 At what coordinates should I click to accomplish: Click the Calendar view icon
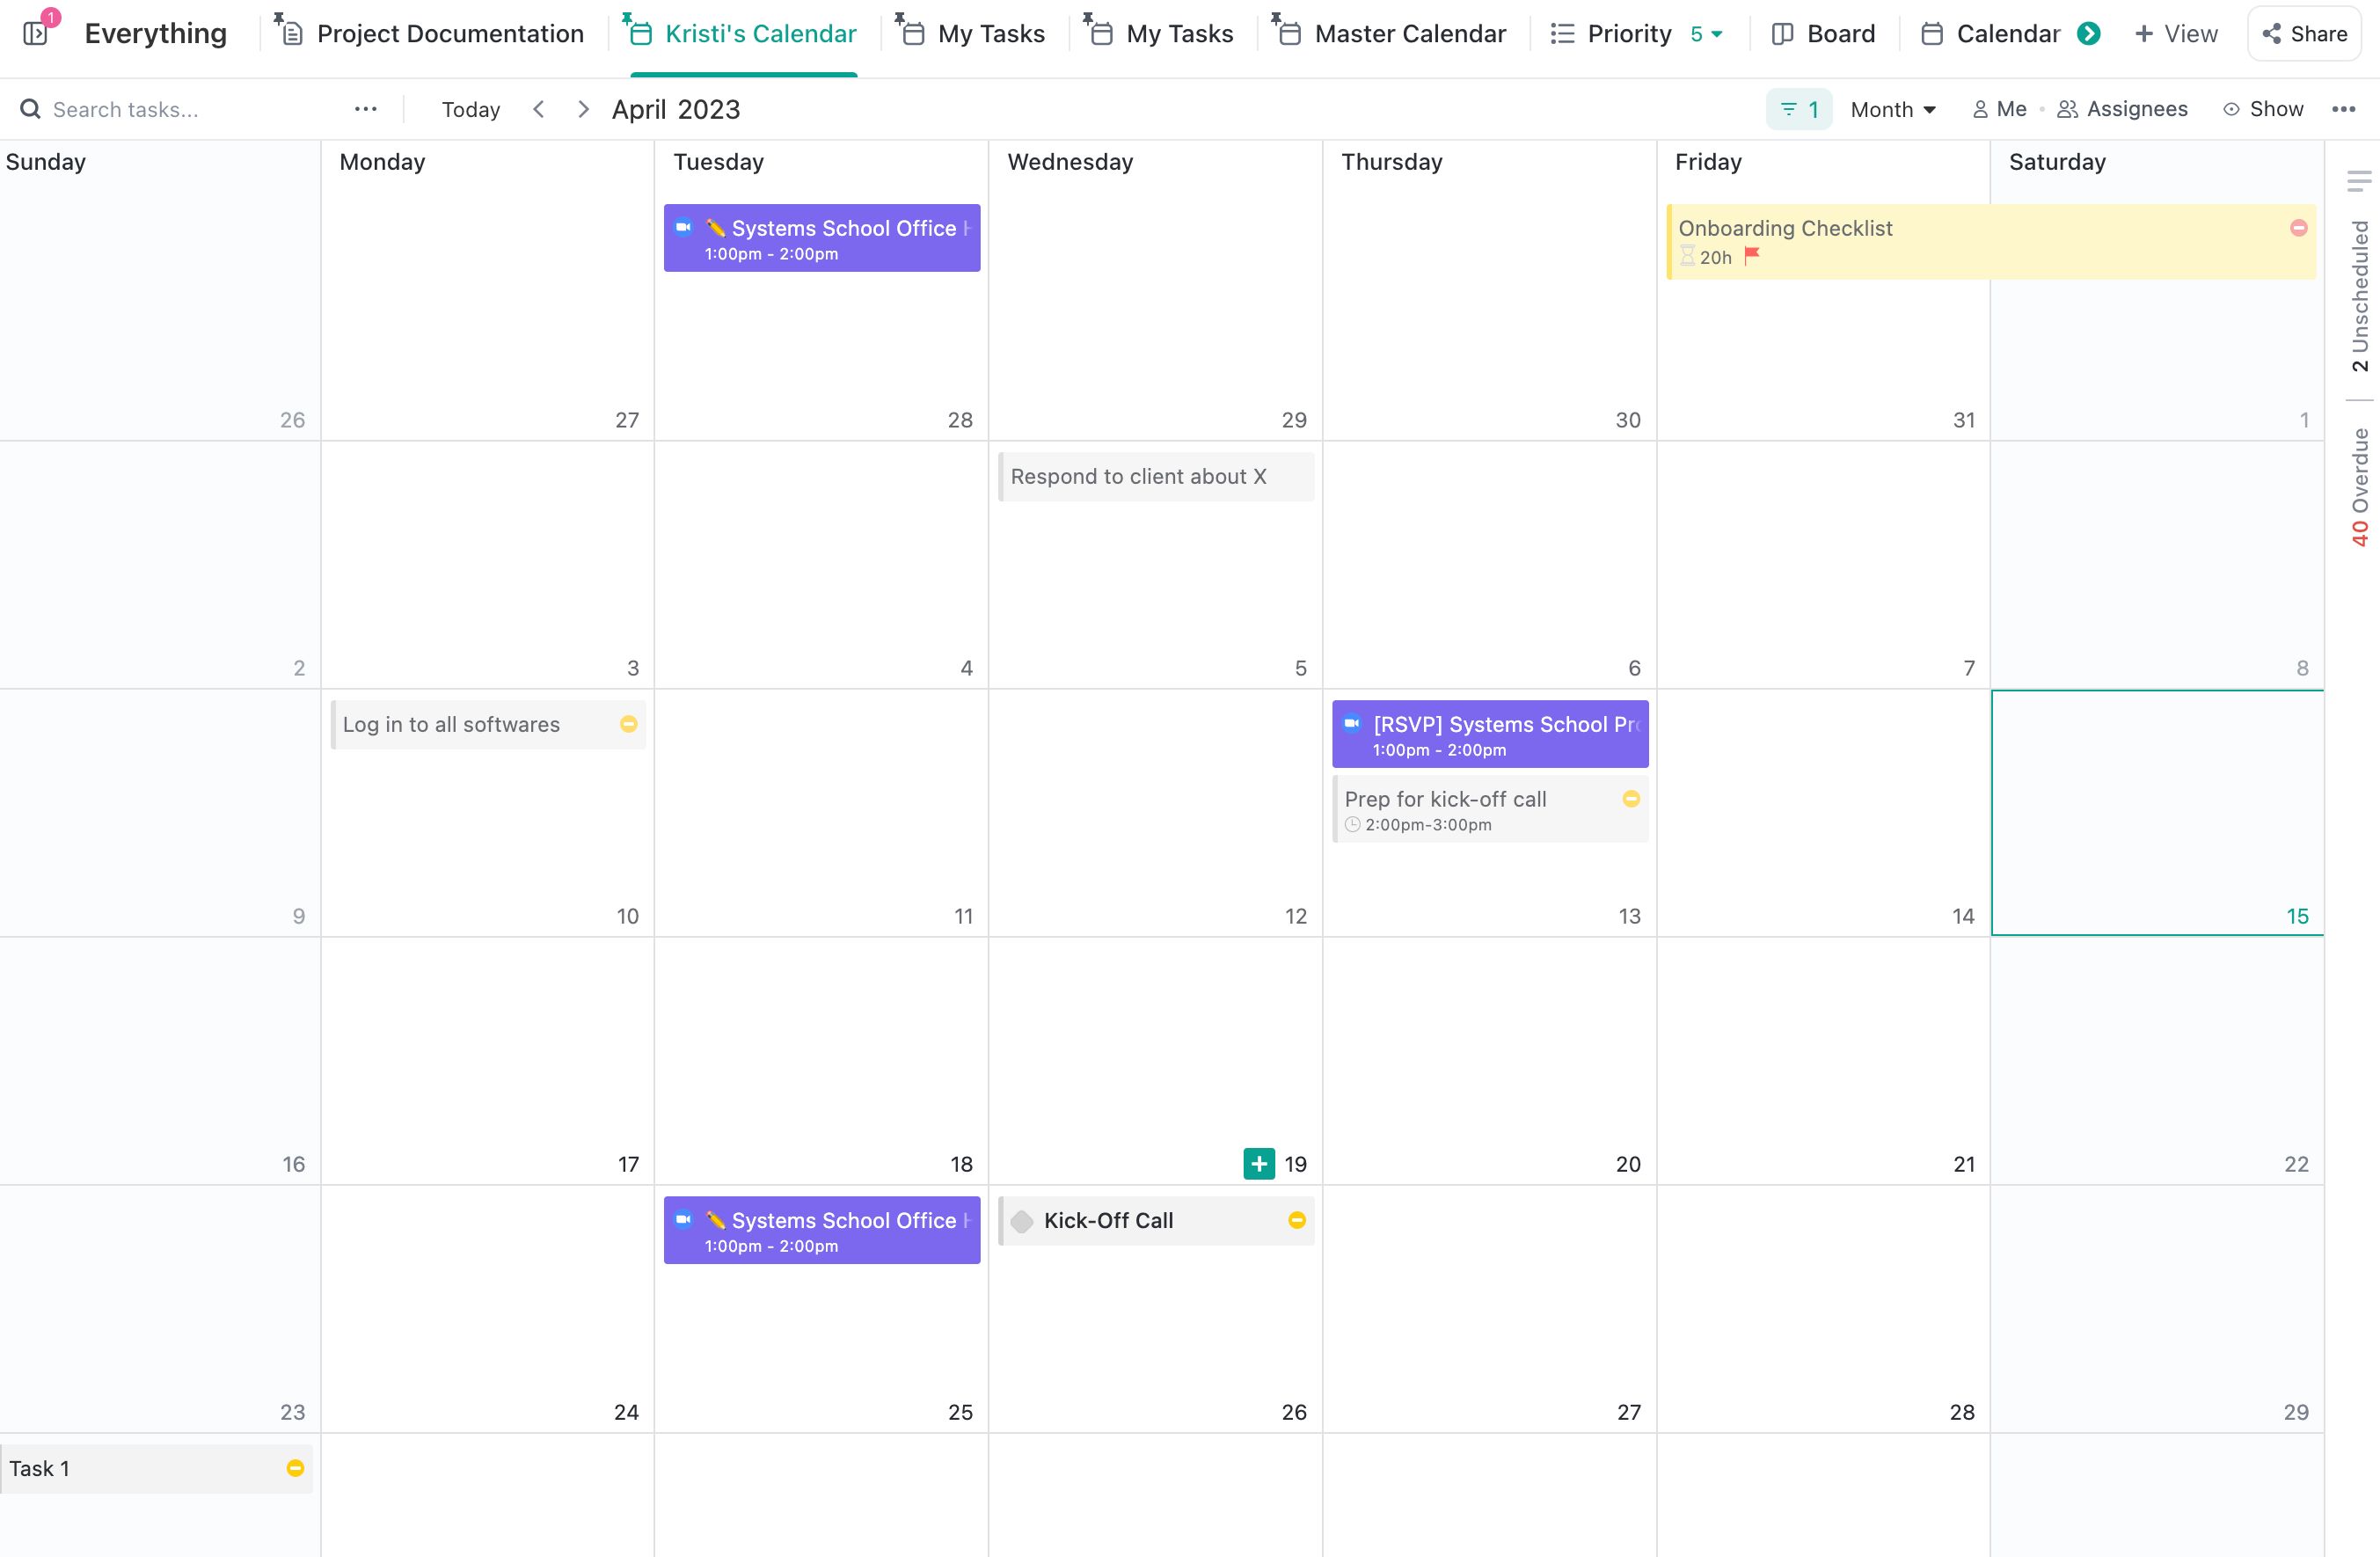coord(1931,33)
